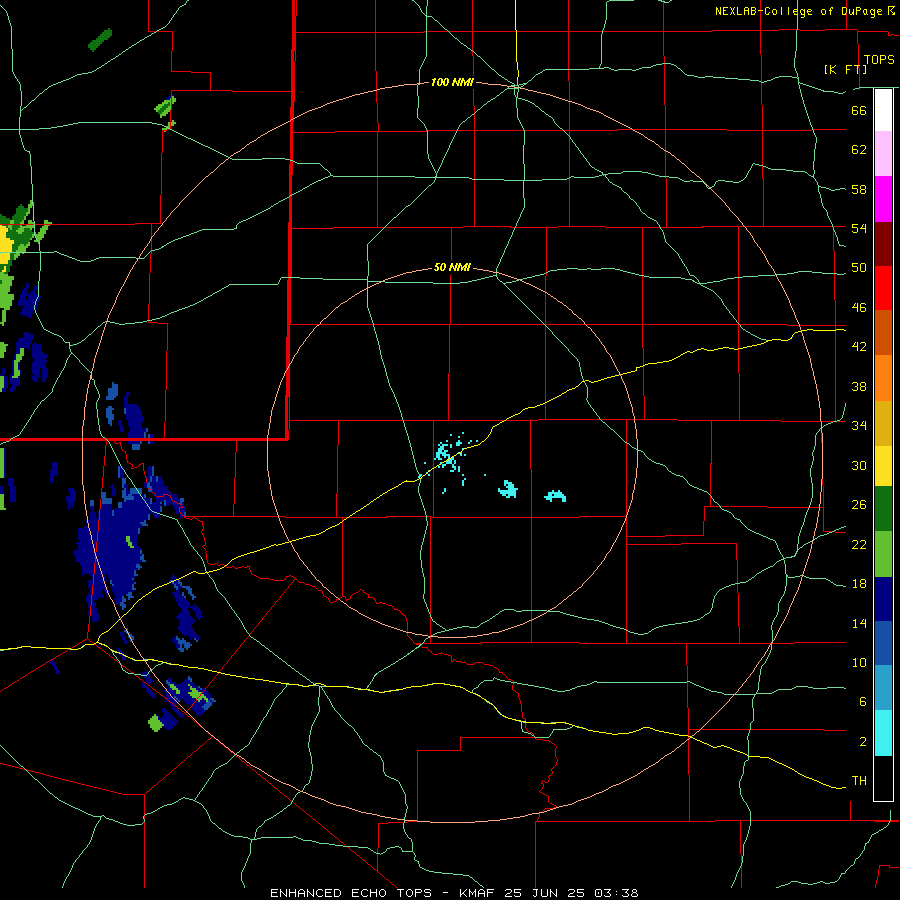Click the 'TH' legend label
Image resolution: width=900 pixels, height=900 pixels.
[x=859, y=781]
